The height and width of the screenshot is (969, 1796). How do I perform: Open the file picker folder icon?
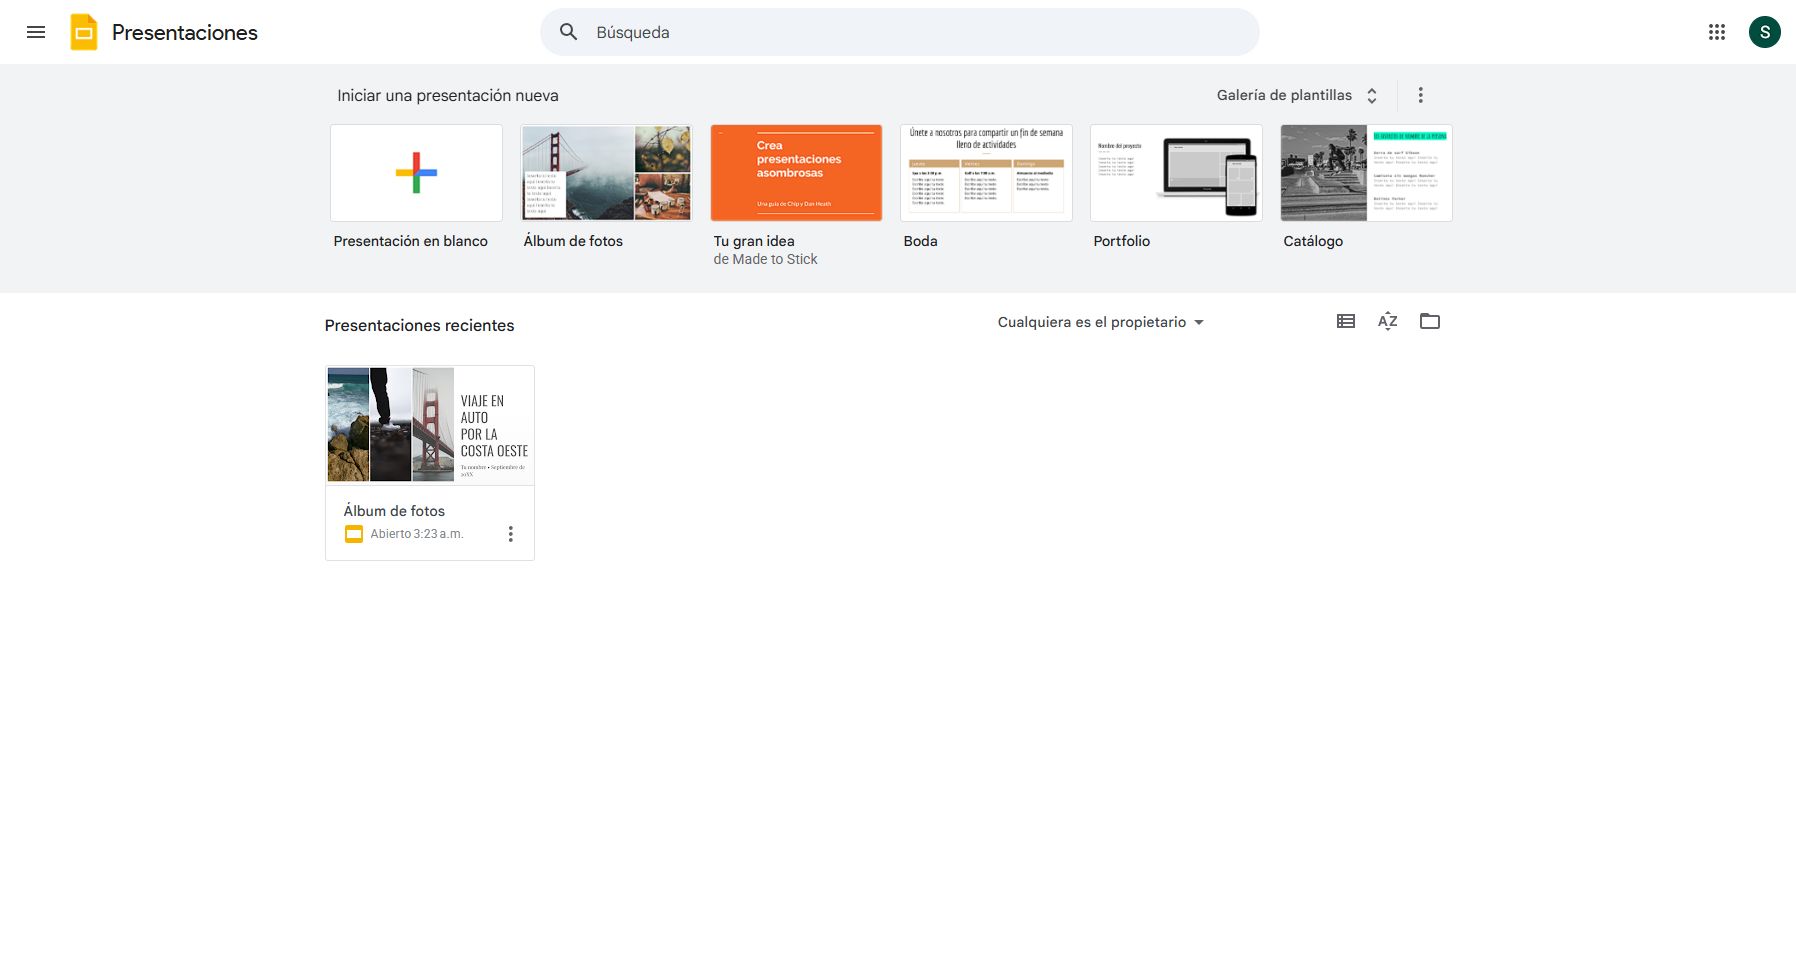pyautogui.click(x=1429, y=321)
